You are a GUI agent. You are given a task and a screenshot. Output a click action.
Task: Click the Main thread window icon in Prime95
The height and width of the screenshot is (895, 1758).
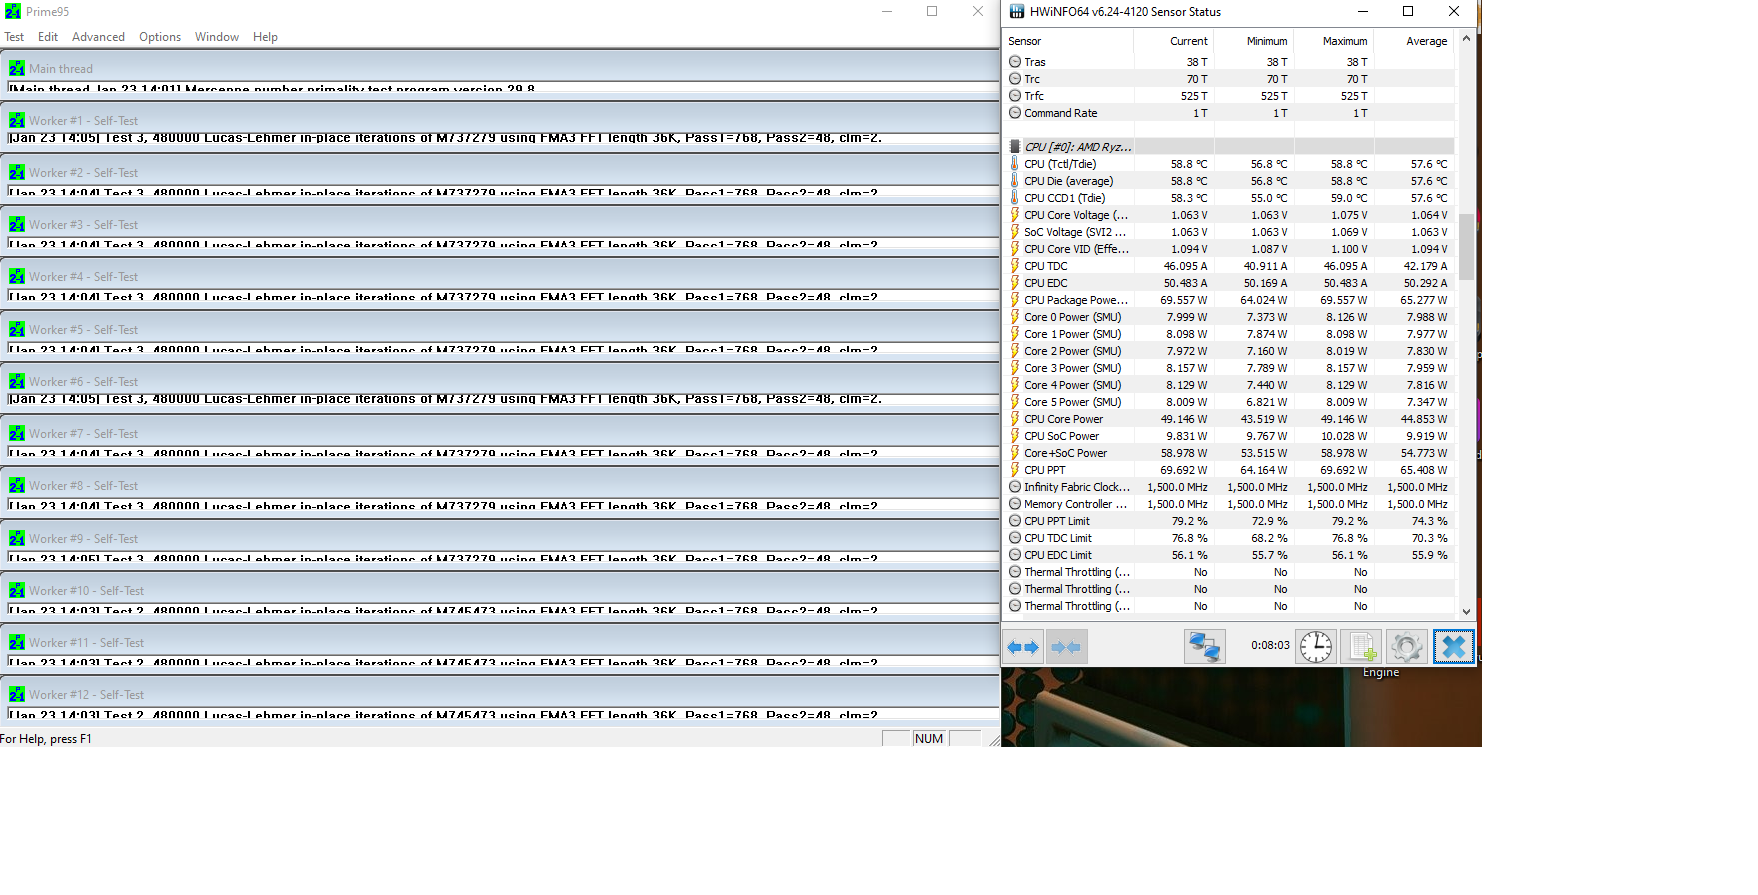[17, 68]
